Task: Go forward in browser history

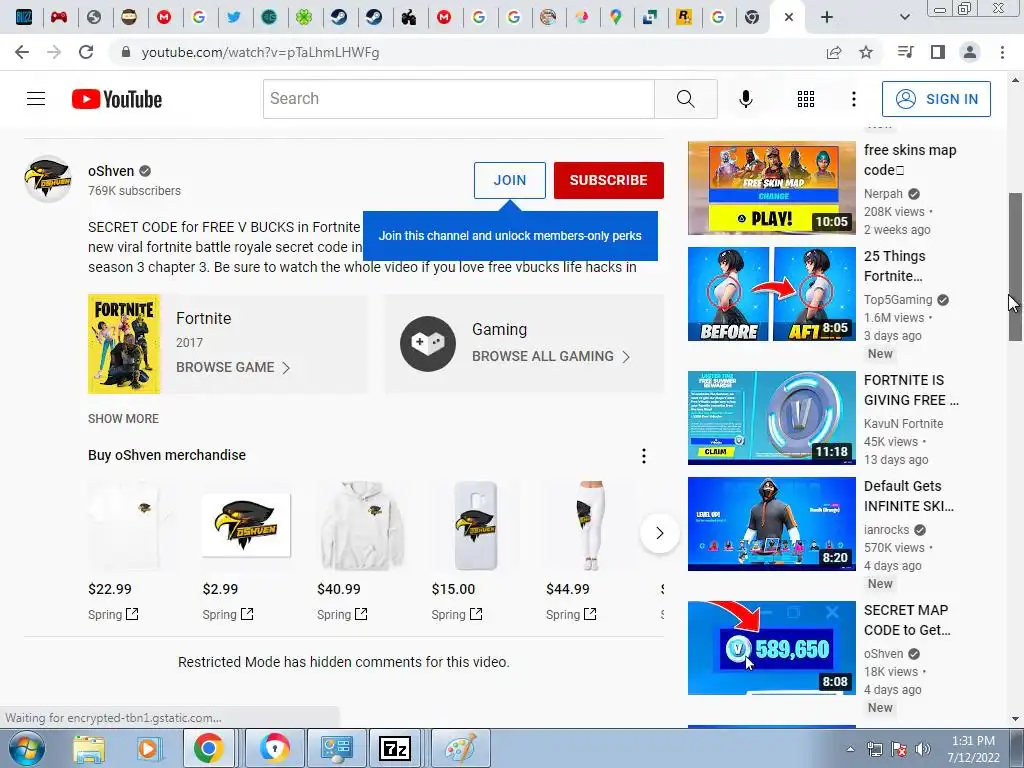Action: [54, 52]
